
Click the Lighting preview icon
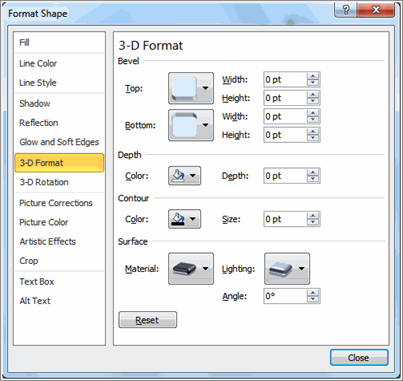tap(280, 269)
